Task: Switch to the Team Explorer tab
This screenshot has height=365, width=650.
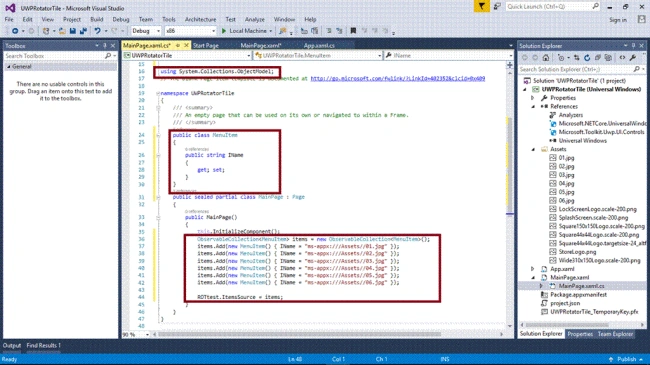Action: (x=616, y=334)
